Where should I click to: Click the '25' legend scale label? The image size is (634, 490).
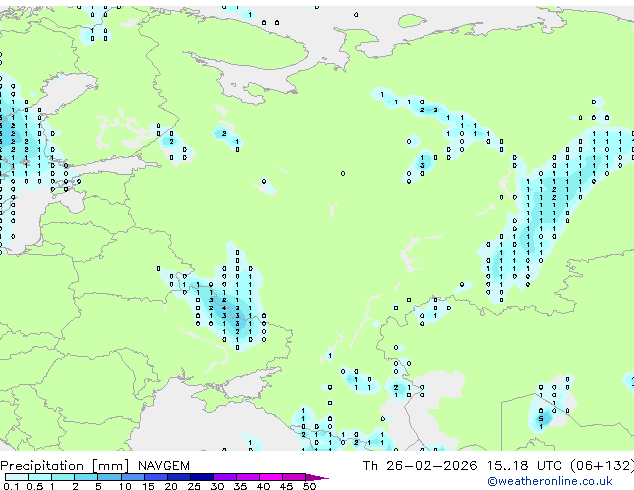pos(194,486)
